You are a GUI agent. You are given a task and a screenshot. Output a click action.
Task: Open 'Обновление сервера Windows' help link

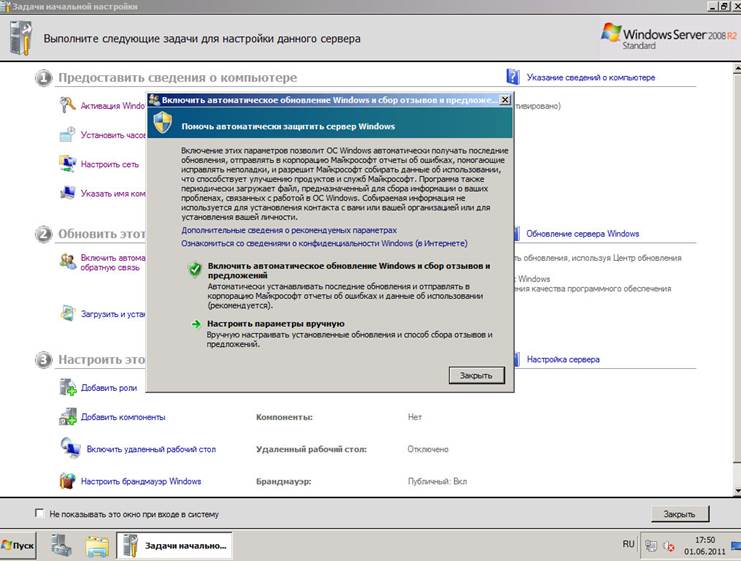click(583, 233)
